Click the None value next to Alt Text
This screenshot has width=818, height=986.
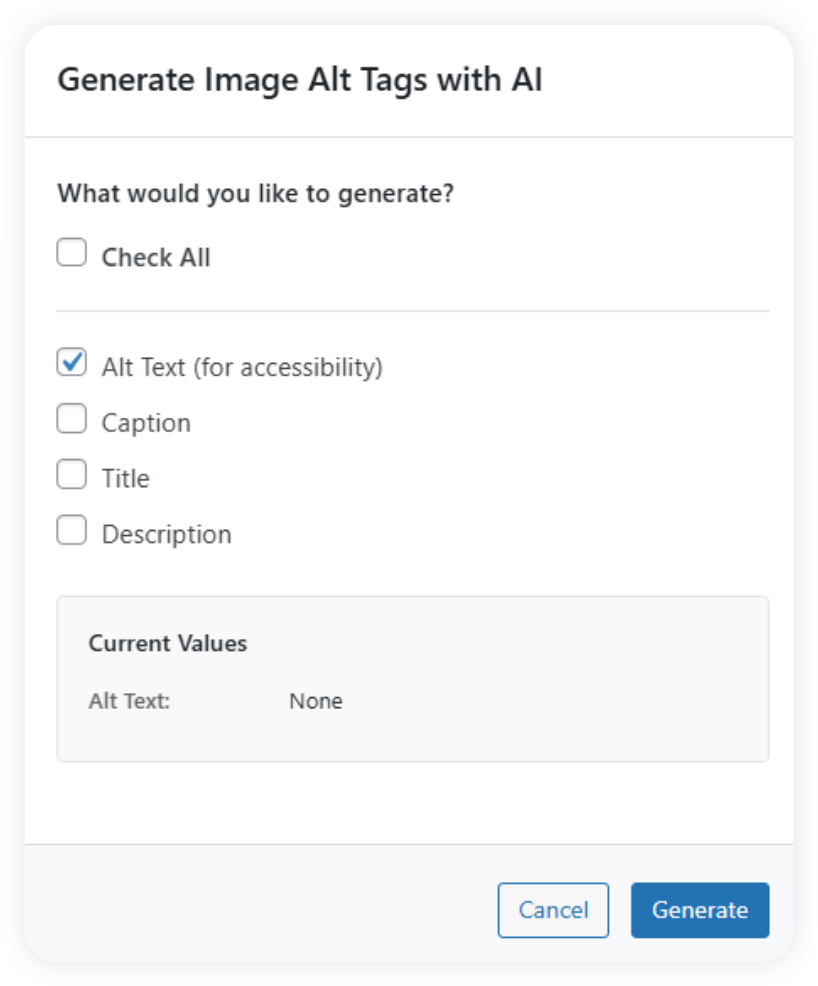(x=315, y=701)
